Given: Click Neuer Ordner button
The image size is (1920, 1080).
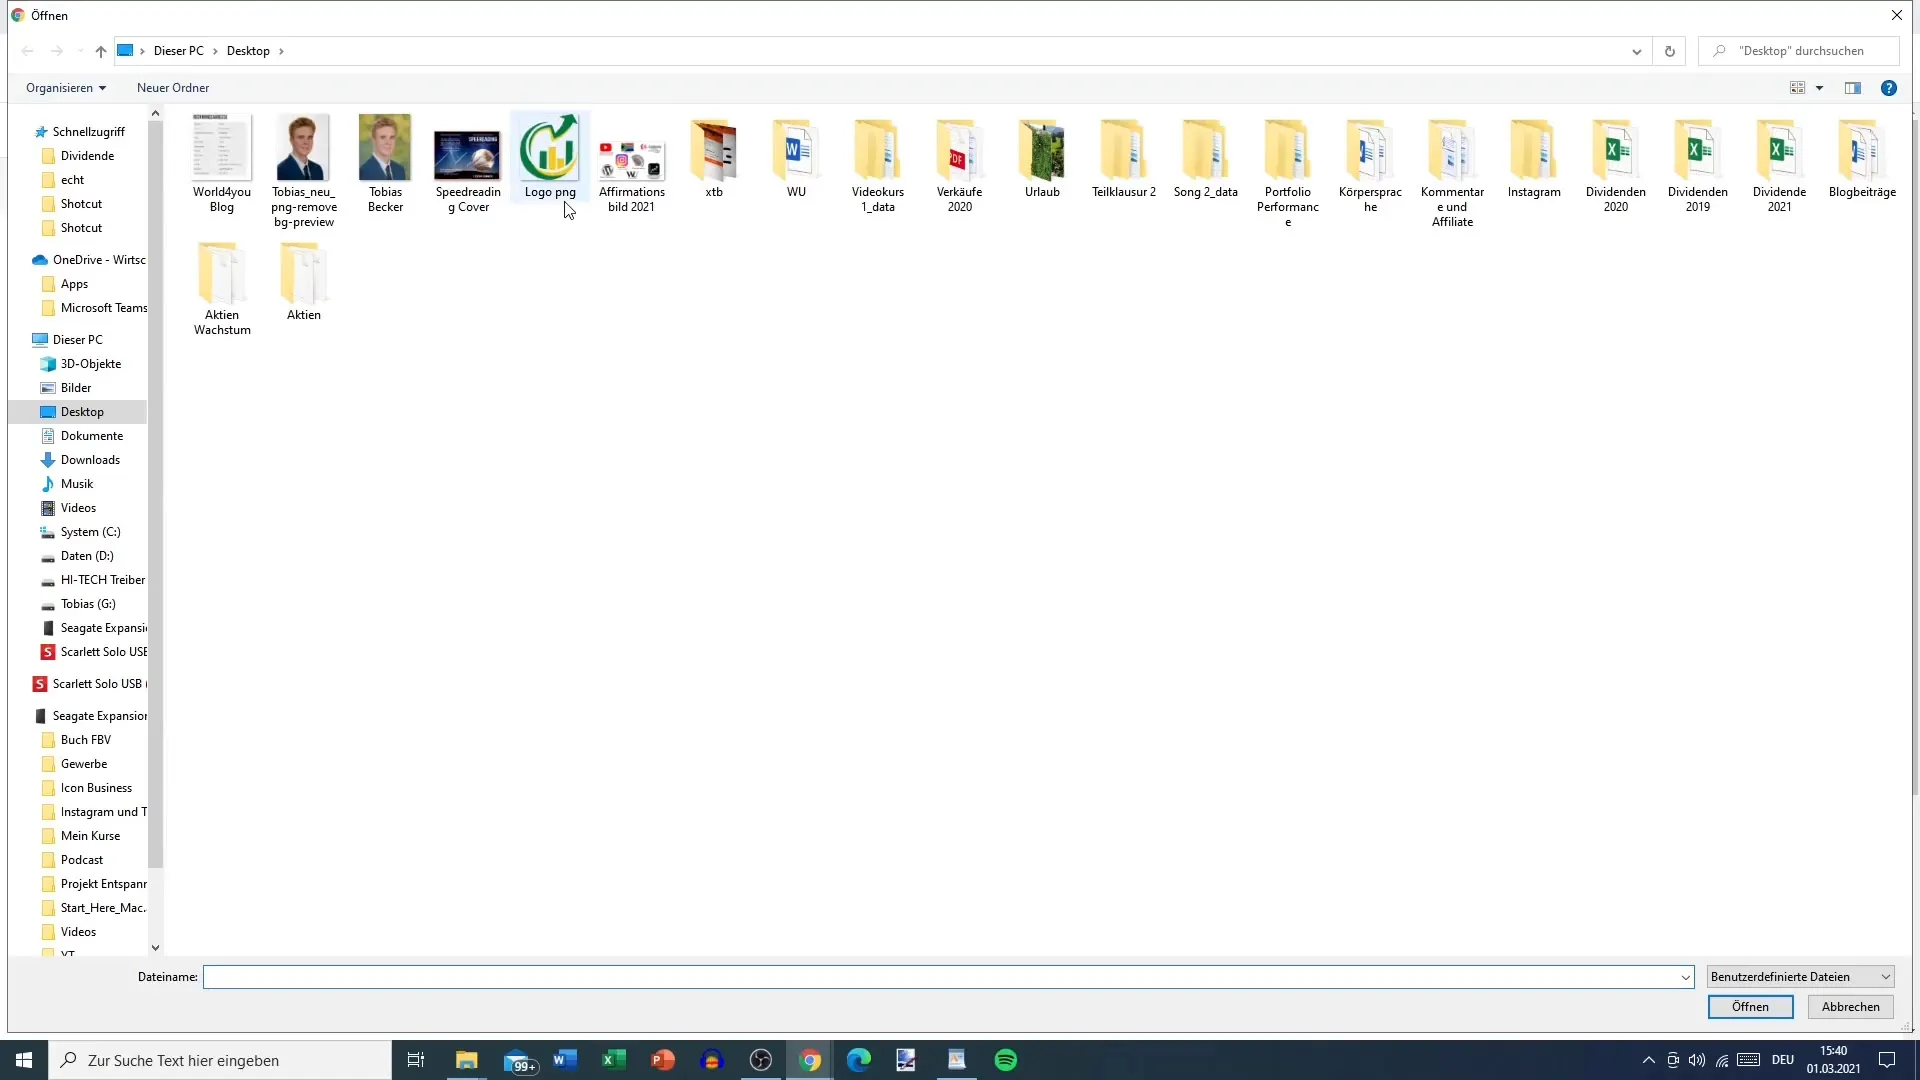Looking at the screenshot, I should (173, 87).
